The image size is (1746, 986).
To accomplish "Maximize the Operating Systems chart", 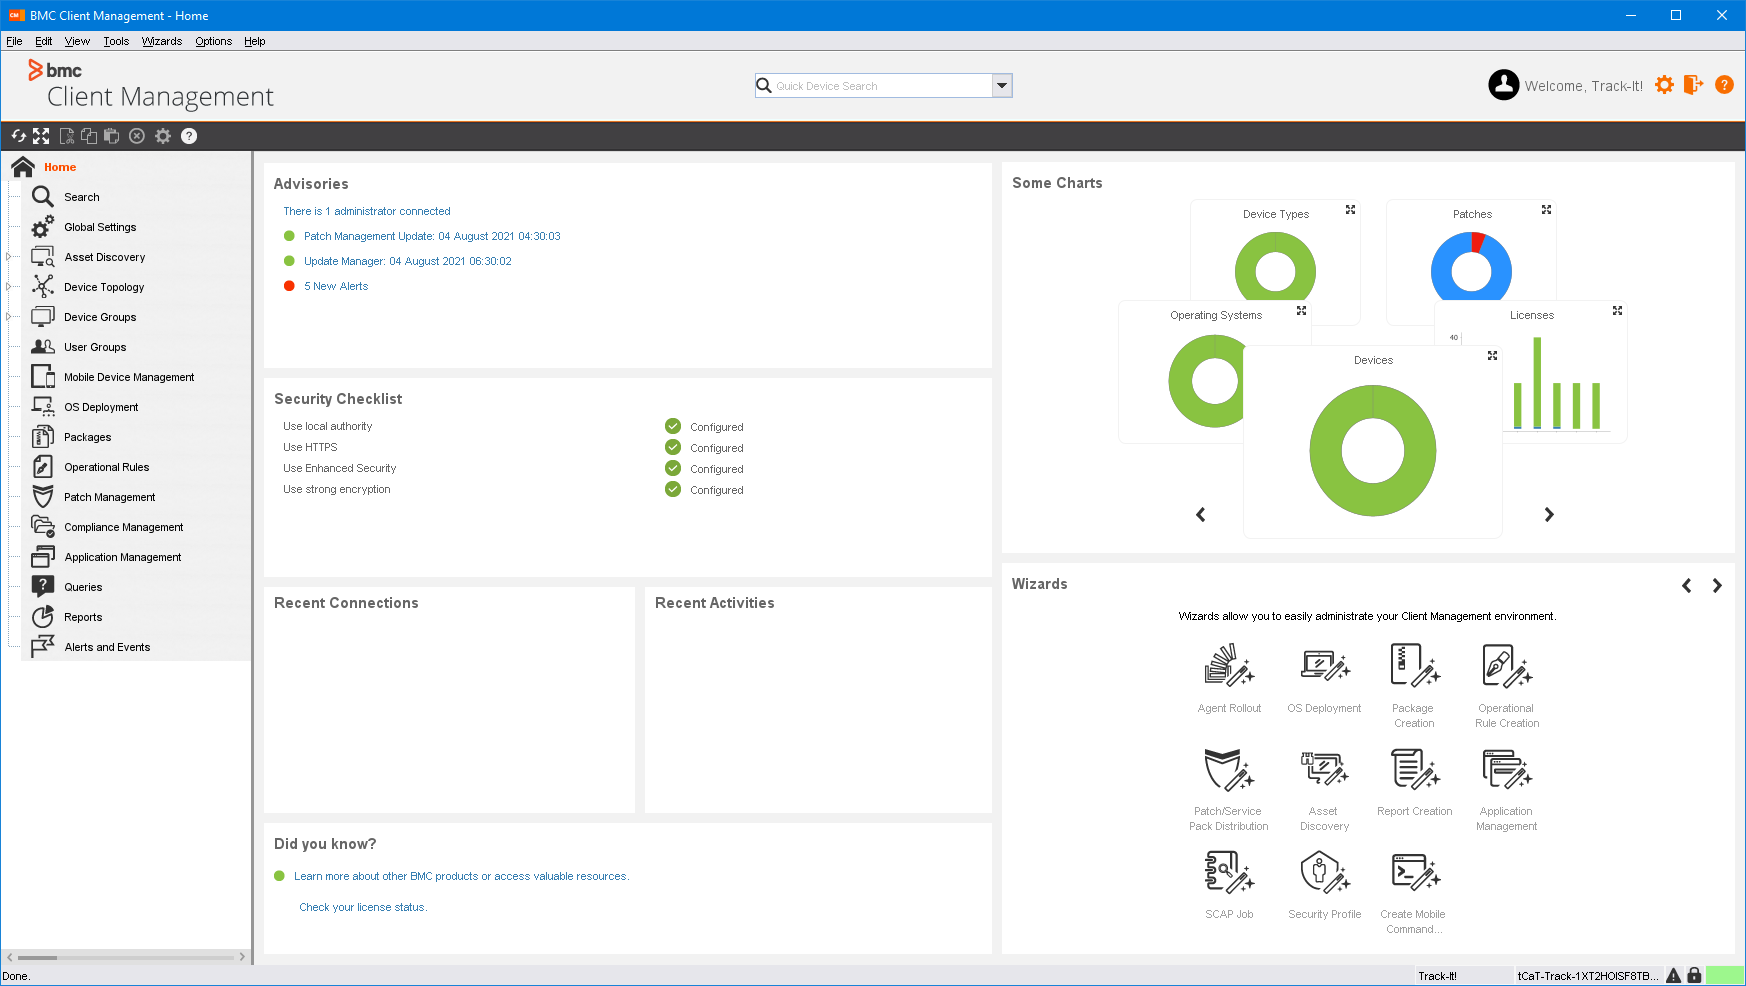I will pyautogui.click(x=1301, y=311).
